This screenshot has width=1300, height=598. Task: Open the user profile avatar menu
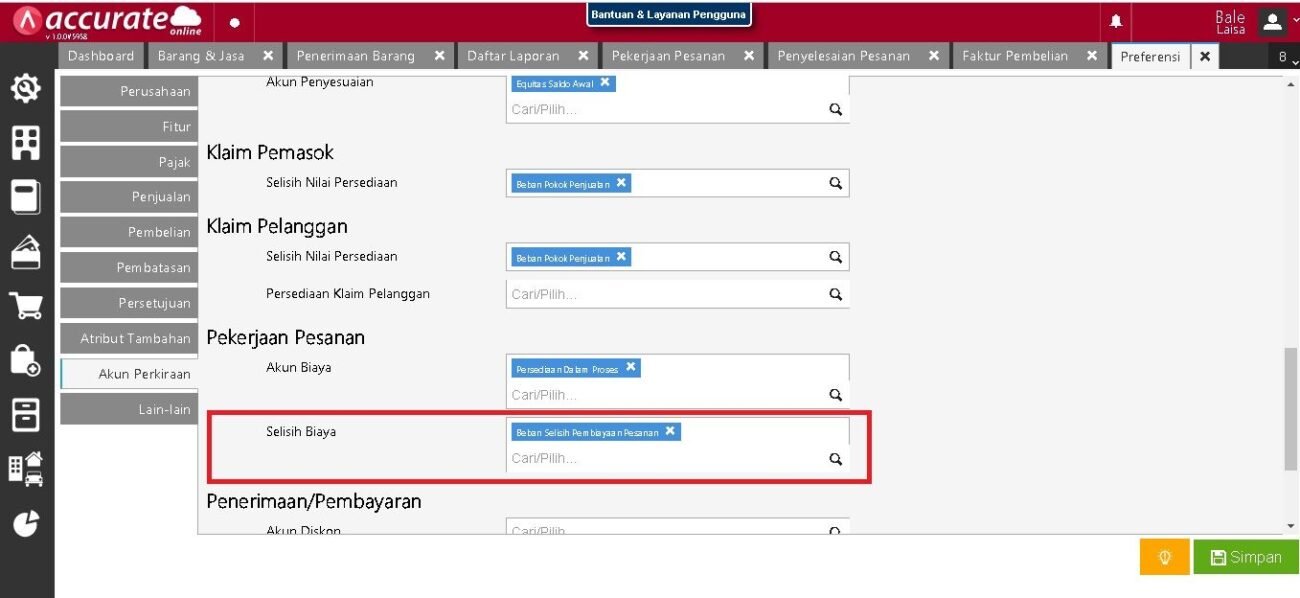point(1272,21)
